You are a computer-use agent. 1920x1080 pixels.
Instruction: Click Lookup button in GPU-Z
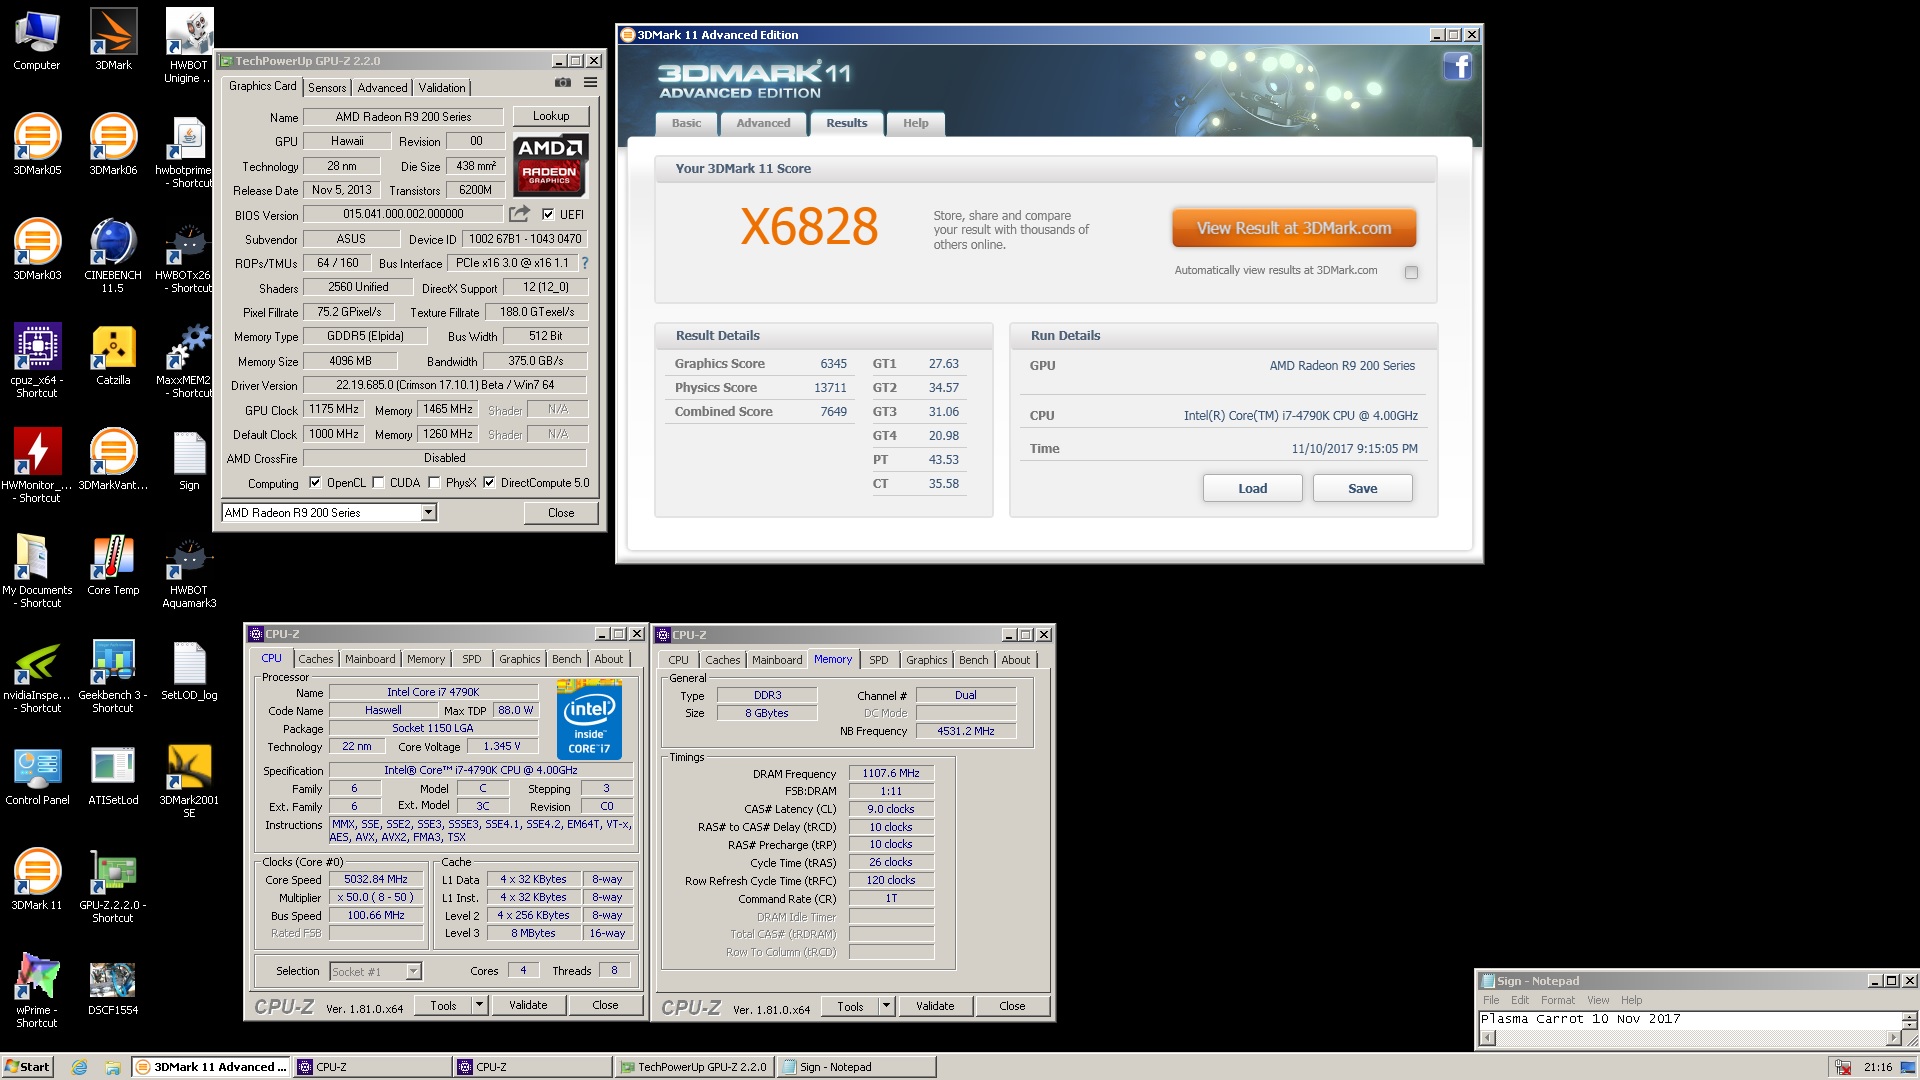click(x=551, y=116)
